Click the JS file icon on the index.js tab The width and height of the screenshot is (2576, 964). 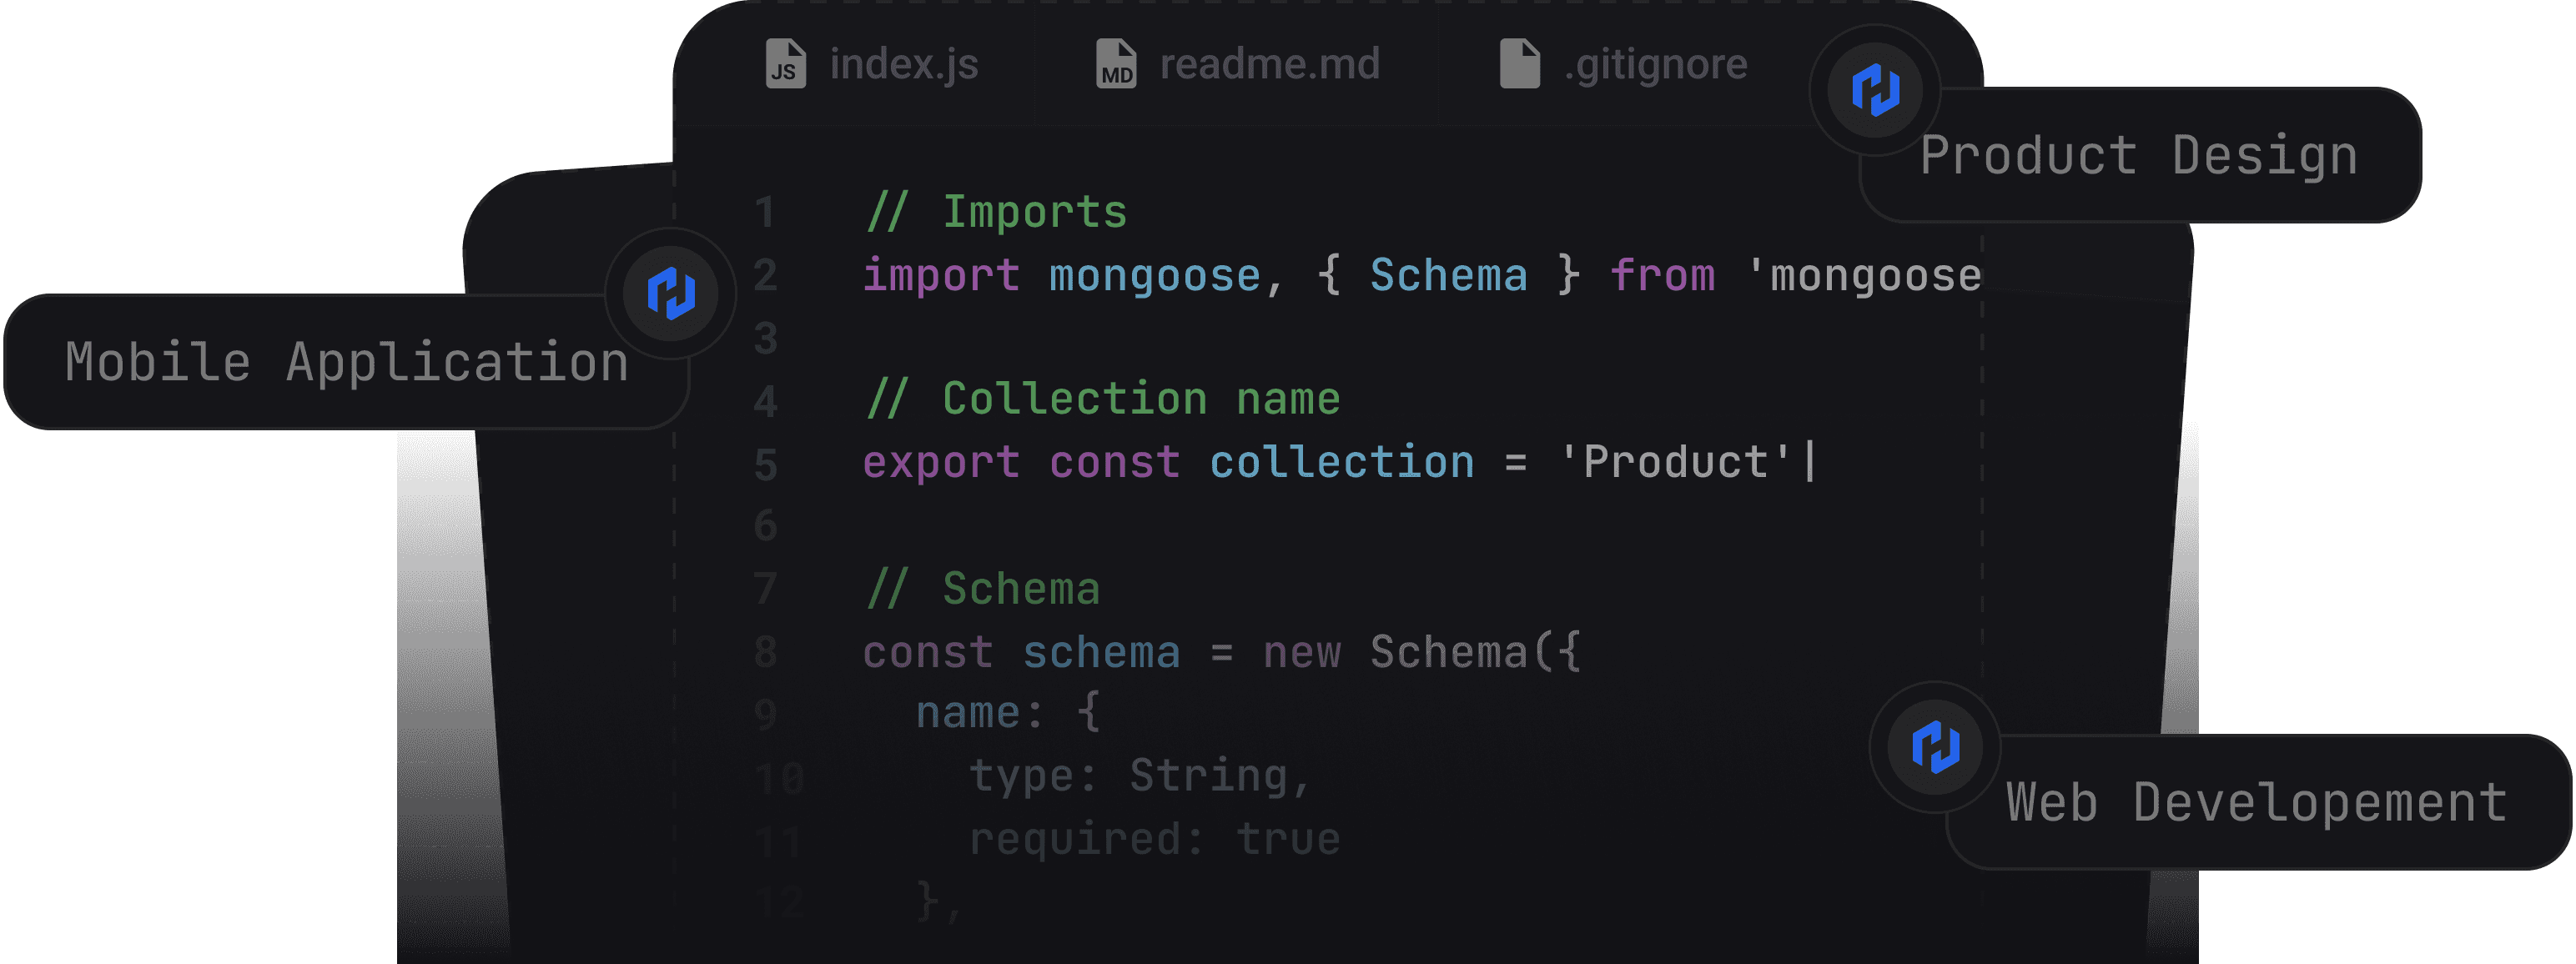point(785,64)
